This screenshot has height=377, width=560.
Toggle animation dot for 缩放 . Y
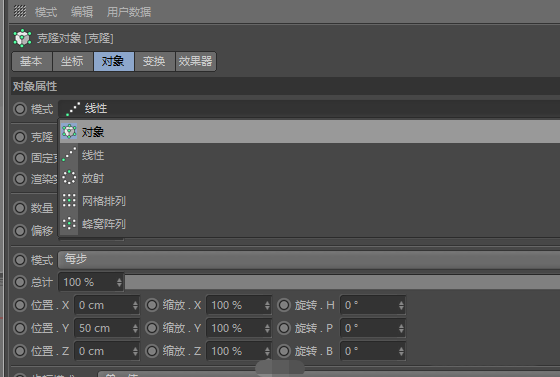click(152, 328)
